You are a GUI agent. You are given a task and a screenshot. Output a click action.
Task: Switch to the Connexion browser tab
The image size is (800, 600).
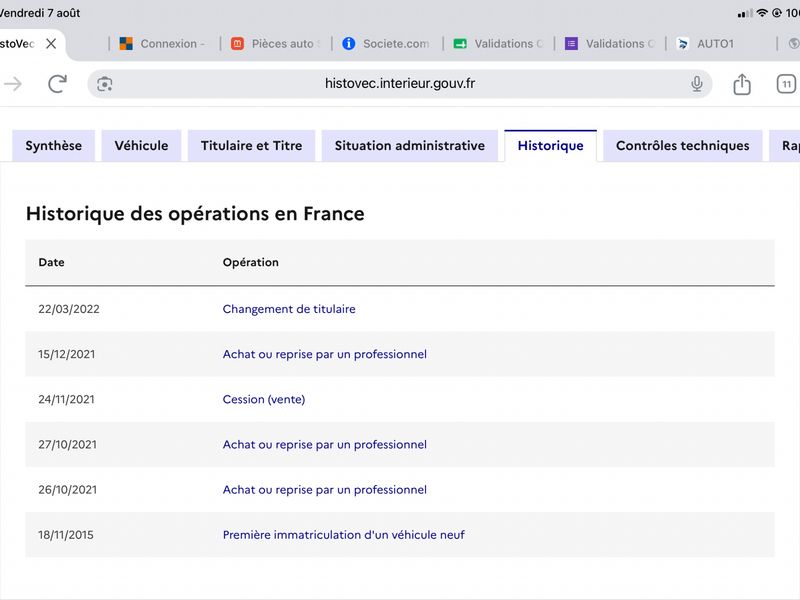pyautogui.click(x=162, y=44)
